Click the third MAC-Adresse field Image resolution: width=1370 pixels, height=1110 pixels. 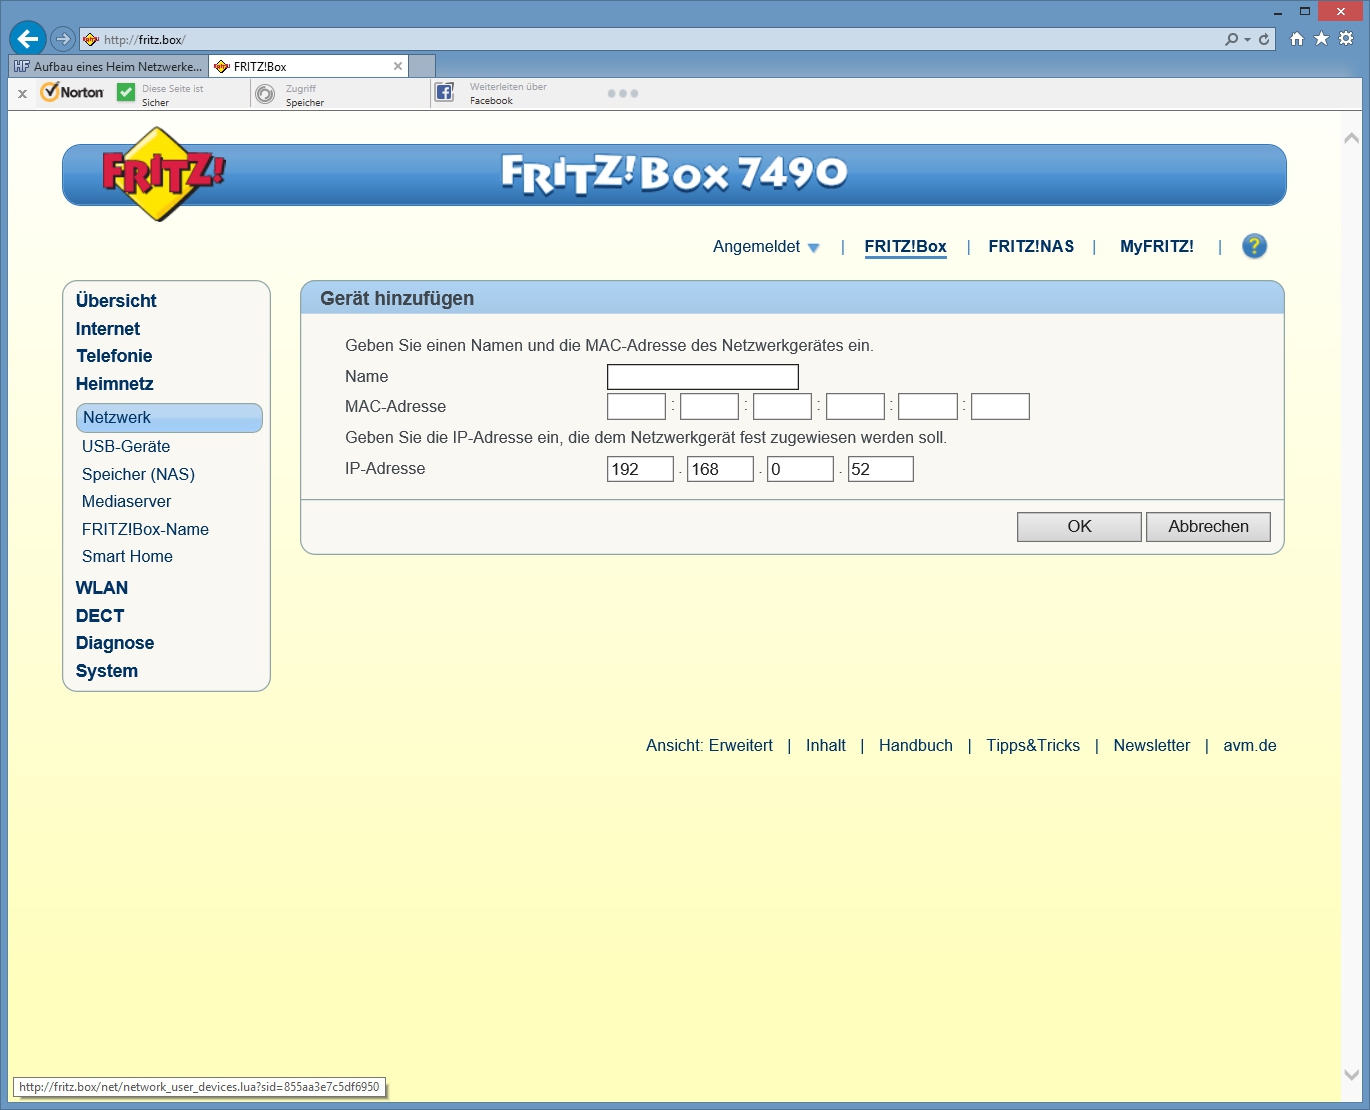(x=782, y=407)
